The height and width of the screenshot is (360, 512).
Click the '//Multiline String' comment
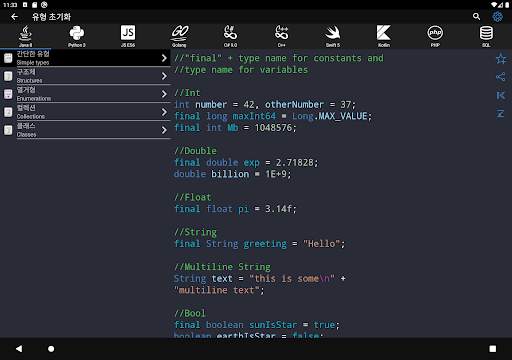222,267
